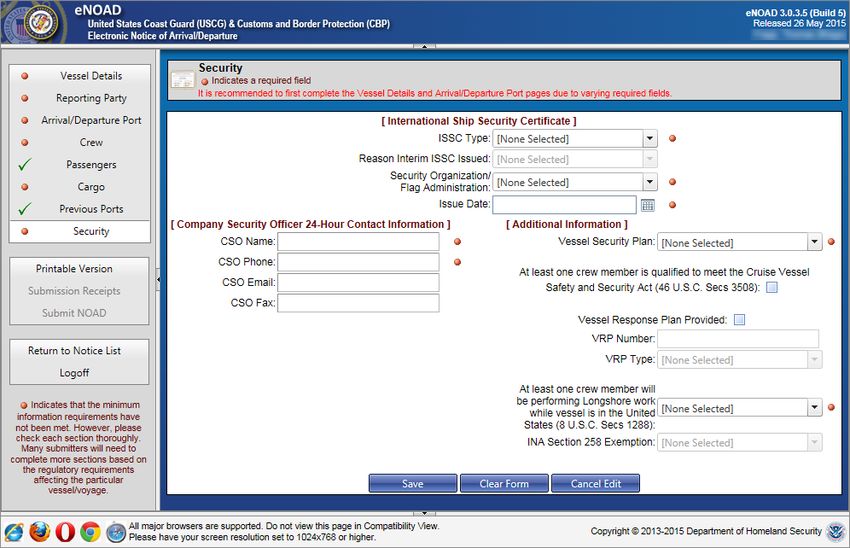Click the Security page header icon
This screenshot has height=548, width=850.
[x=183, y=80]
